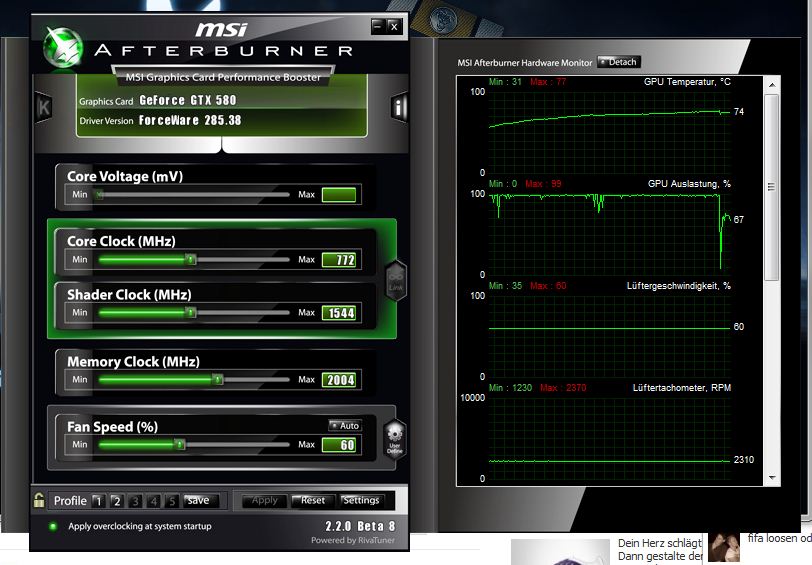Click the 'GeForce GTX 580' graphics card text
This screenshot has height=565, width=812.
coord(187,100)
